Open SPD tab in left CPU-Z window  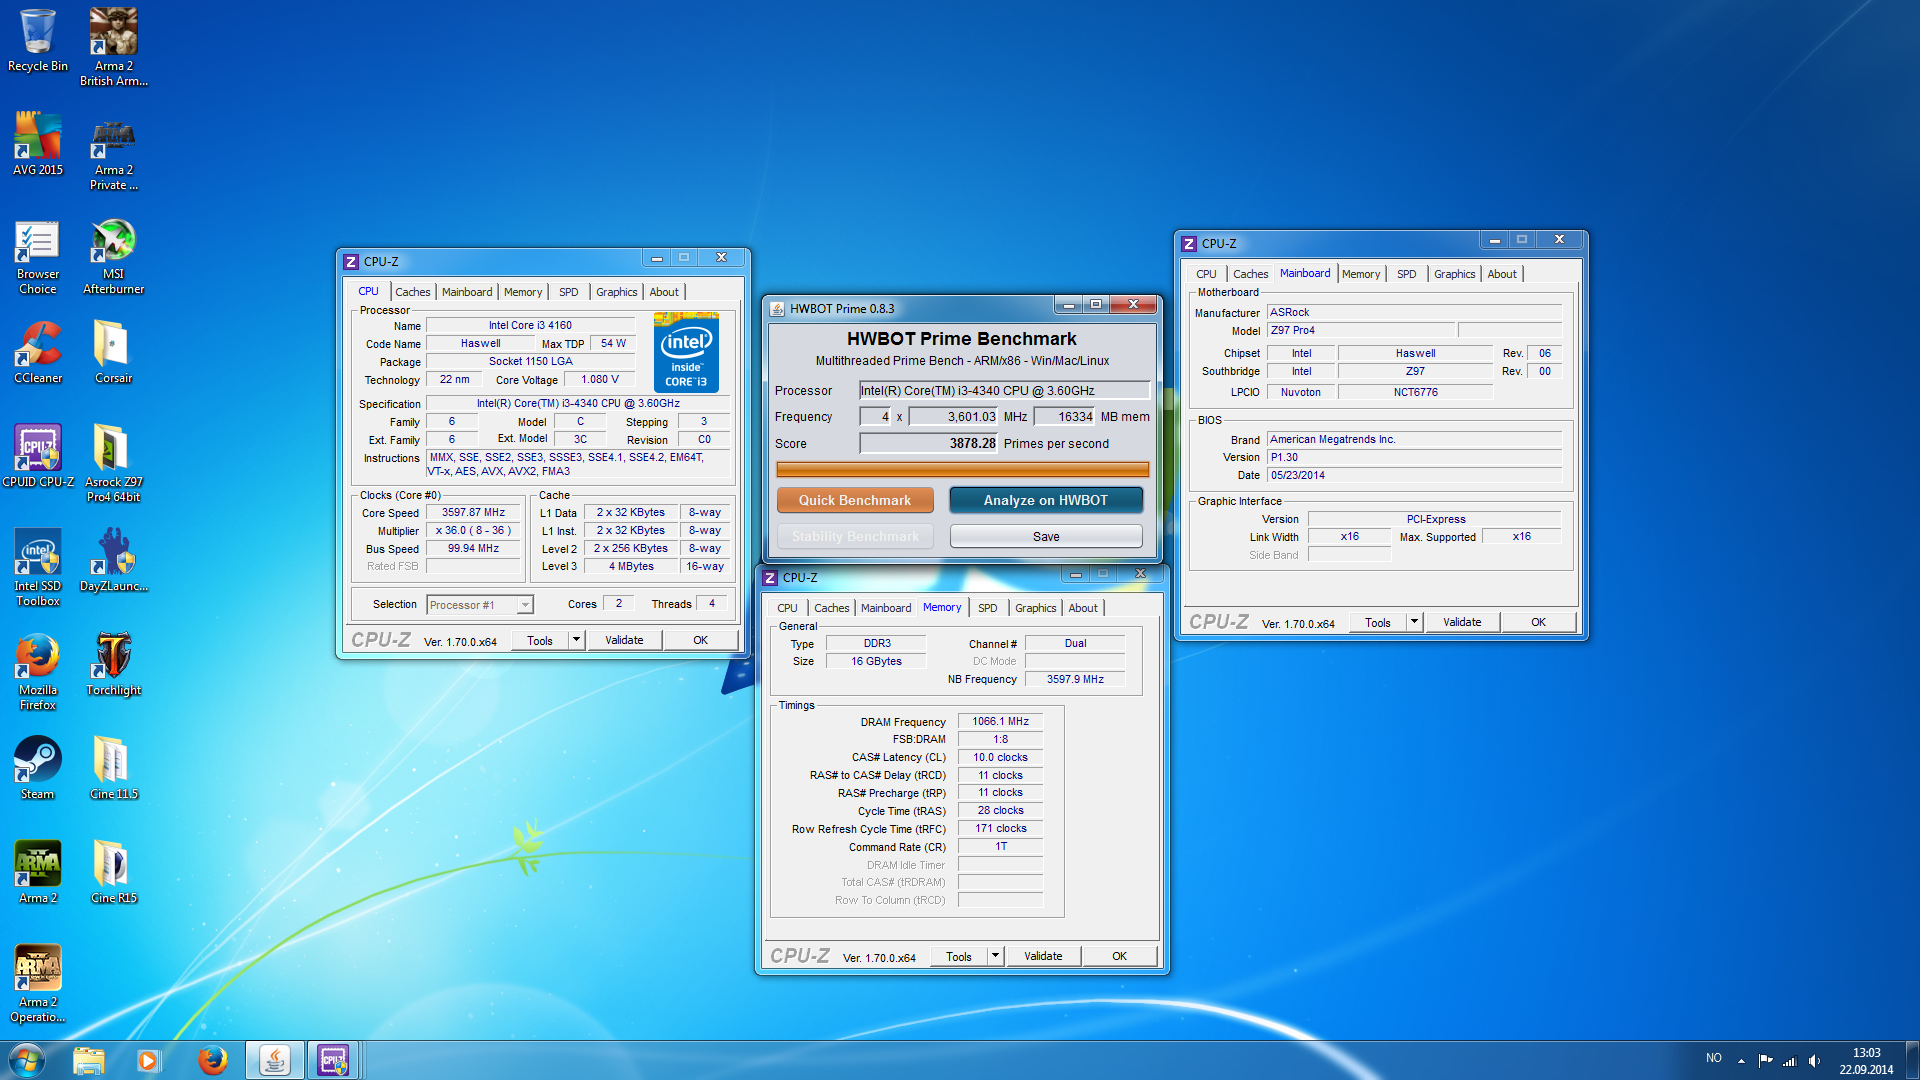pos(568,292)
